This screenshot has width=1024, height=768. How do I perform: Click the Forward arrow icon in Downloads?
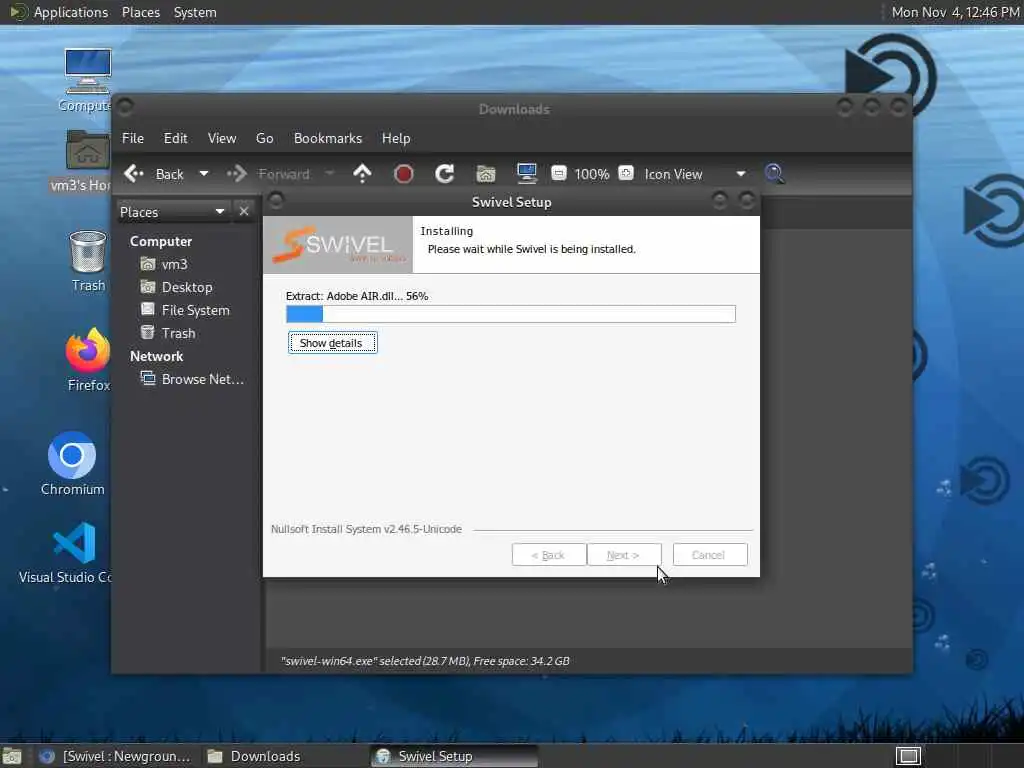[x=236, y=174]
